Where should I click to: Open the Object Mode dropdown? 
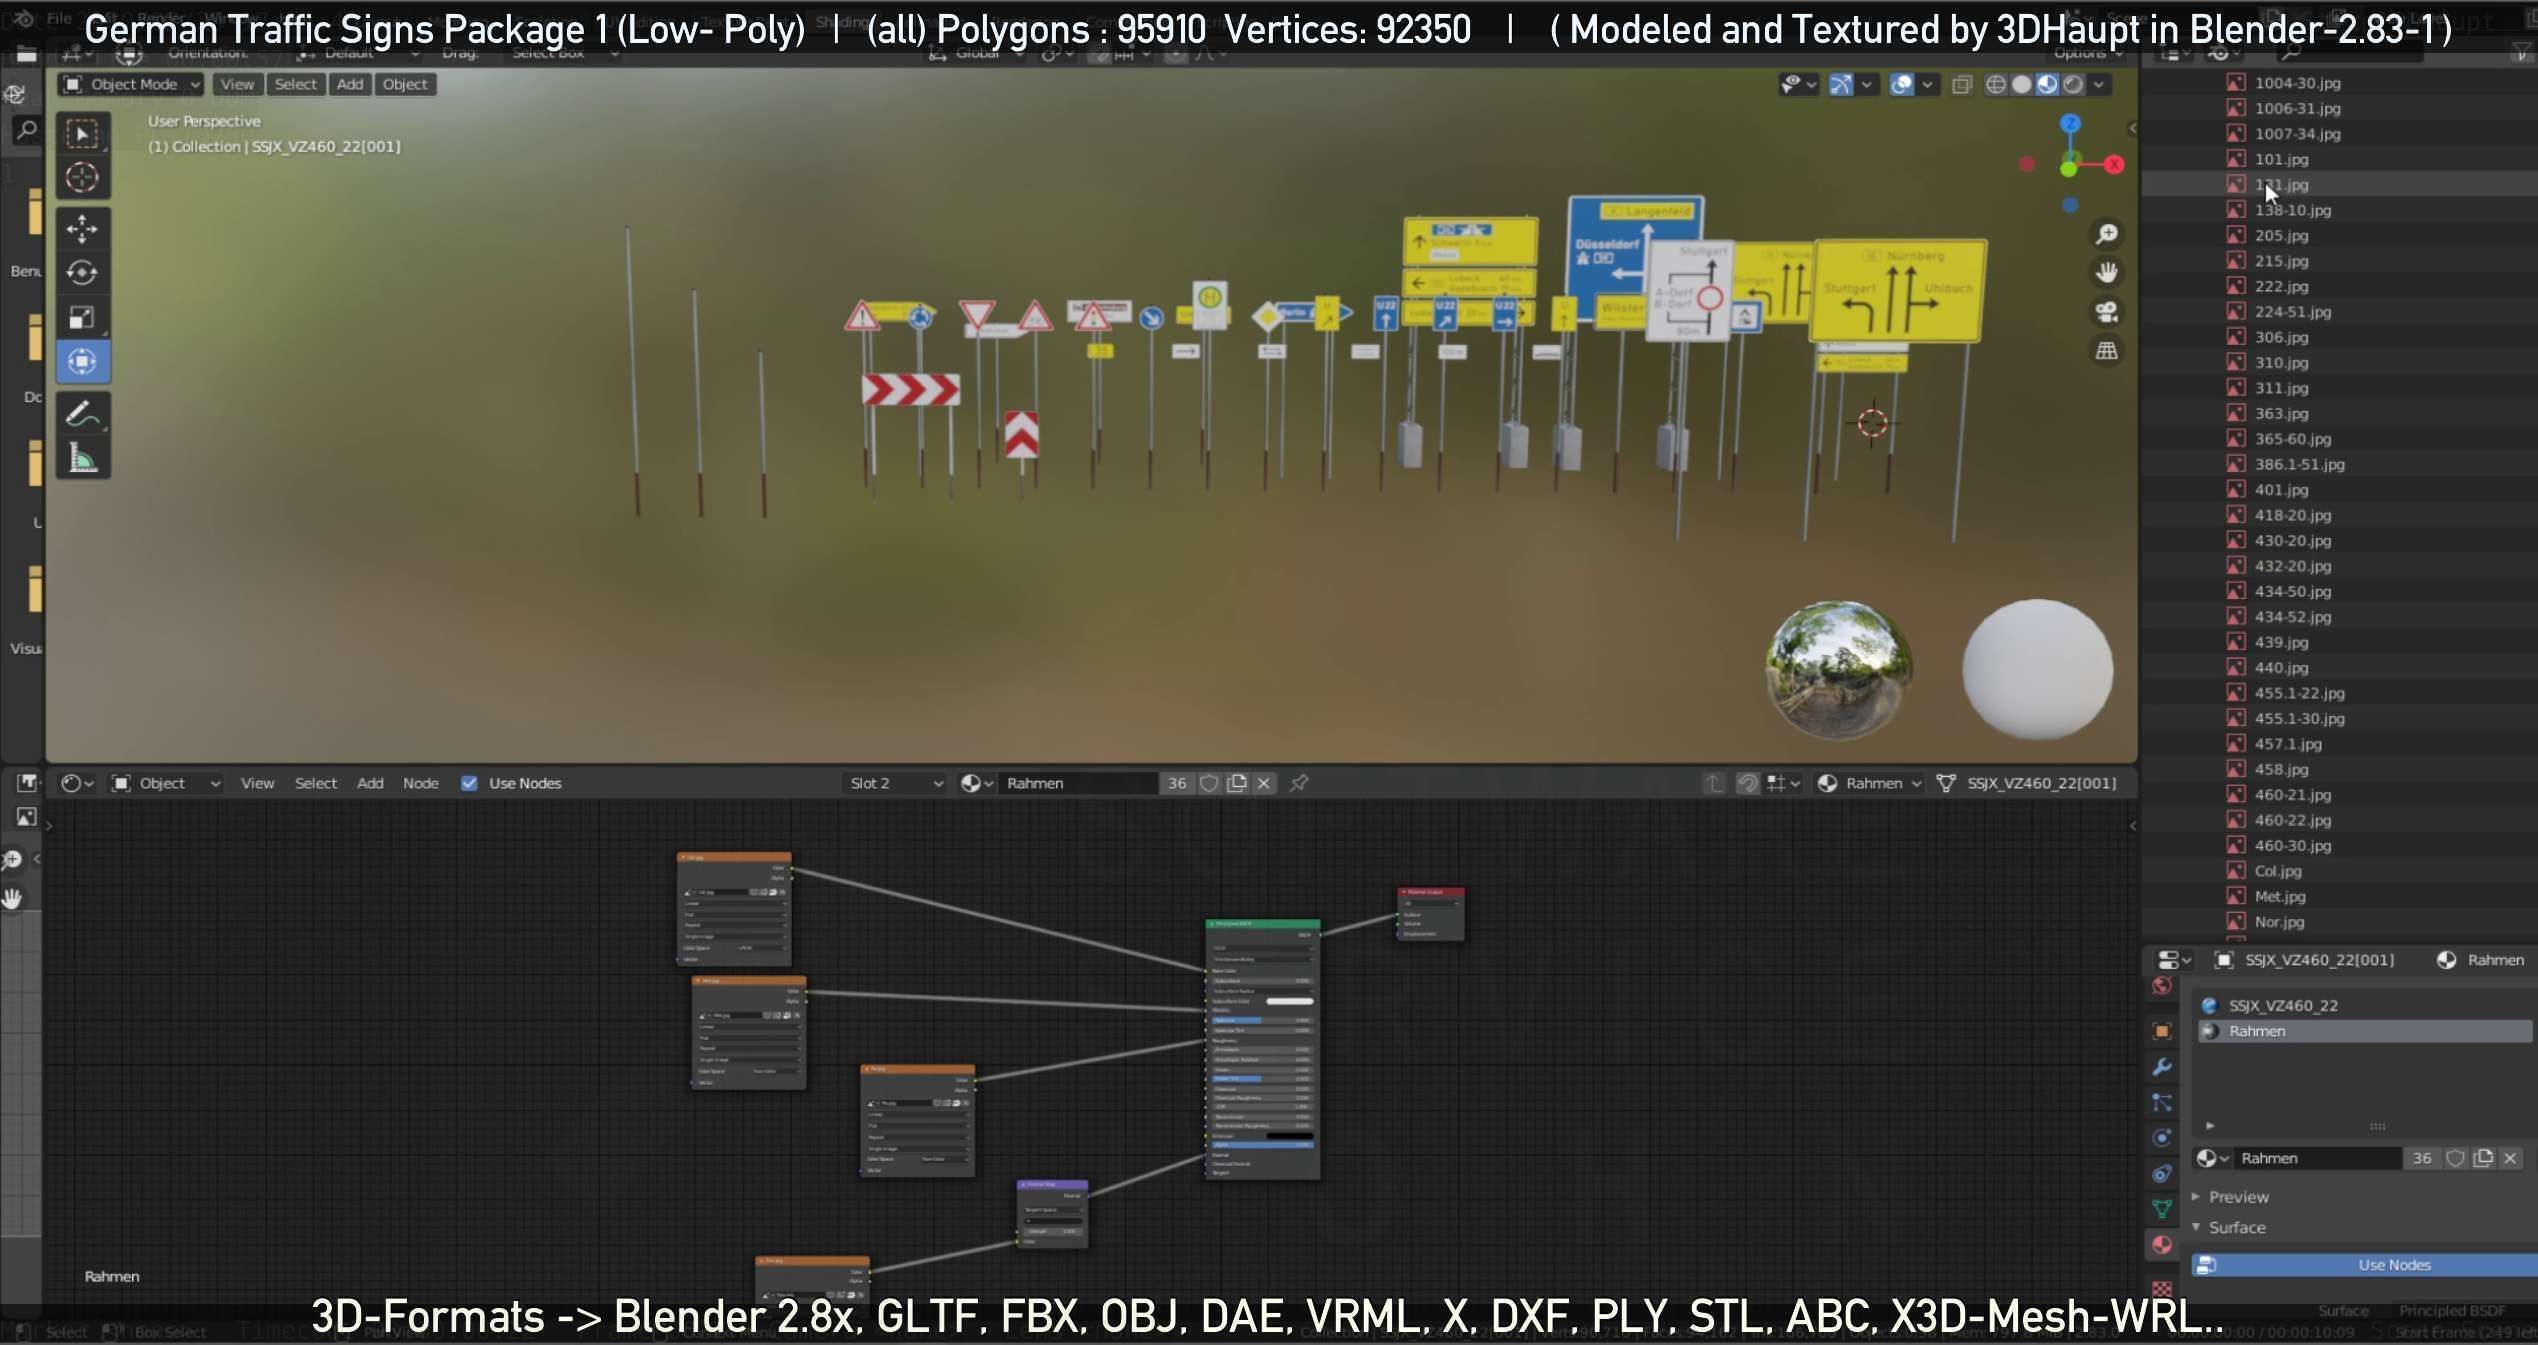click(131, 85)
